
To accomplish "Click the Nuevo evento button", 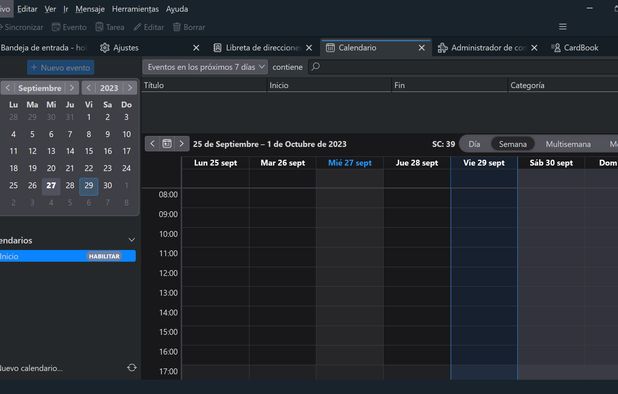I will point(61,68).
